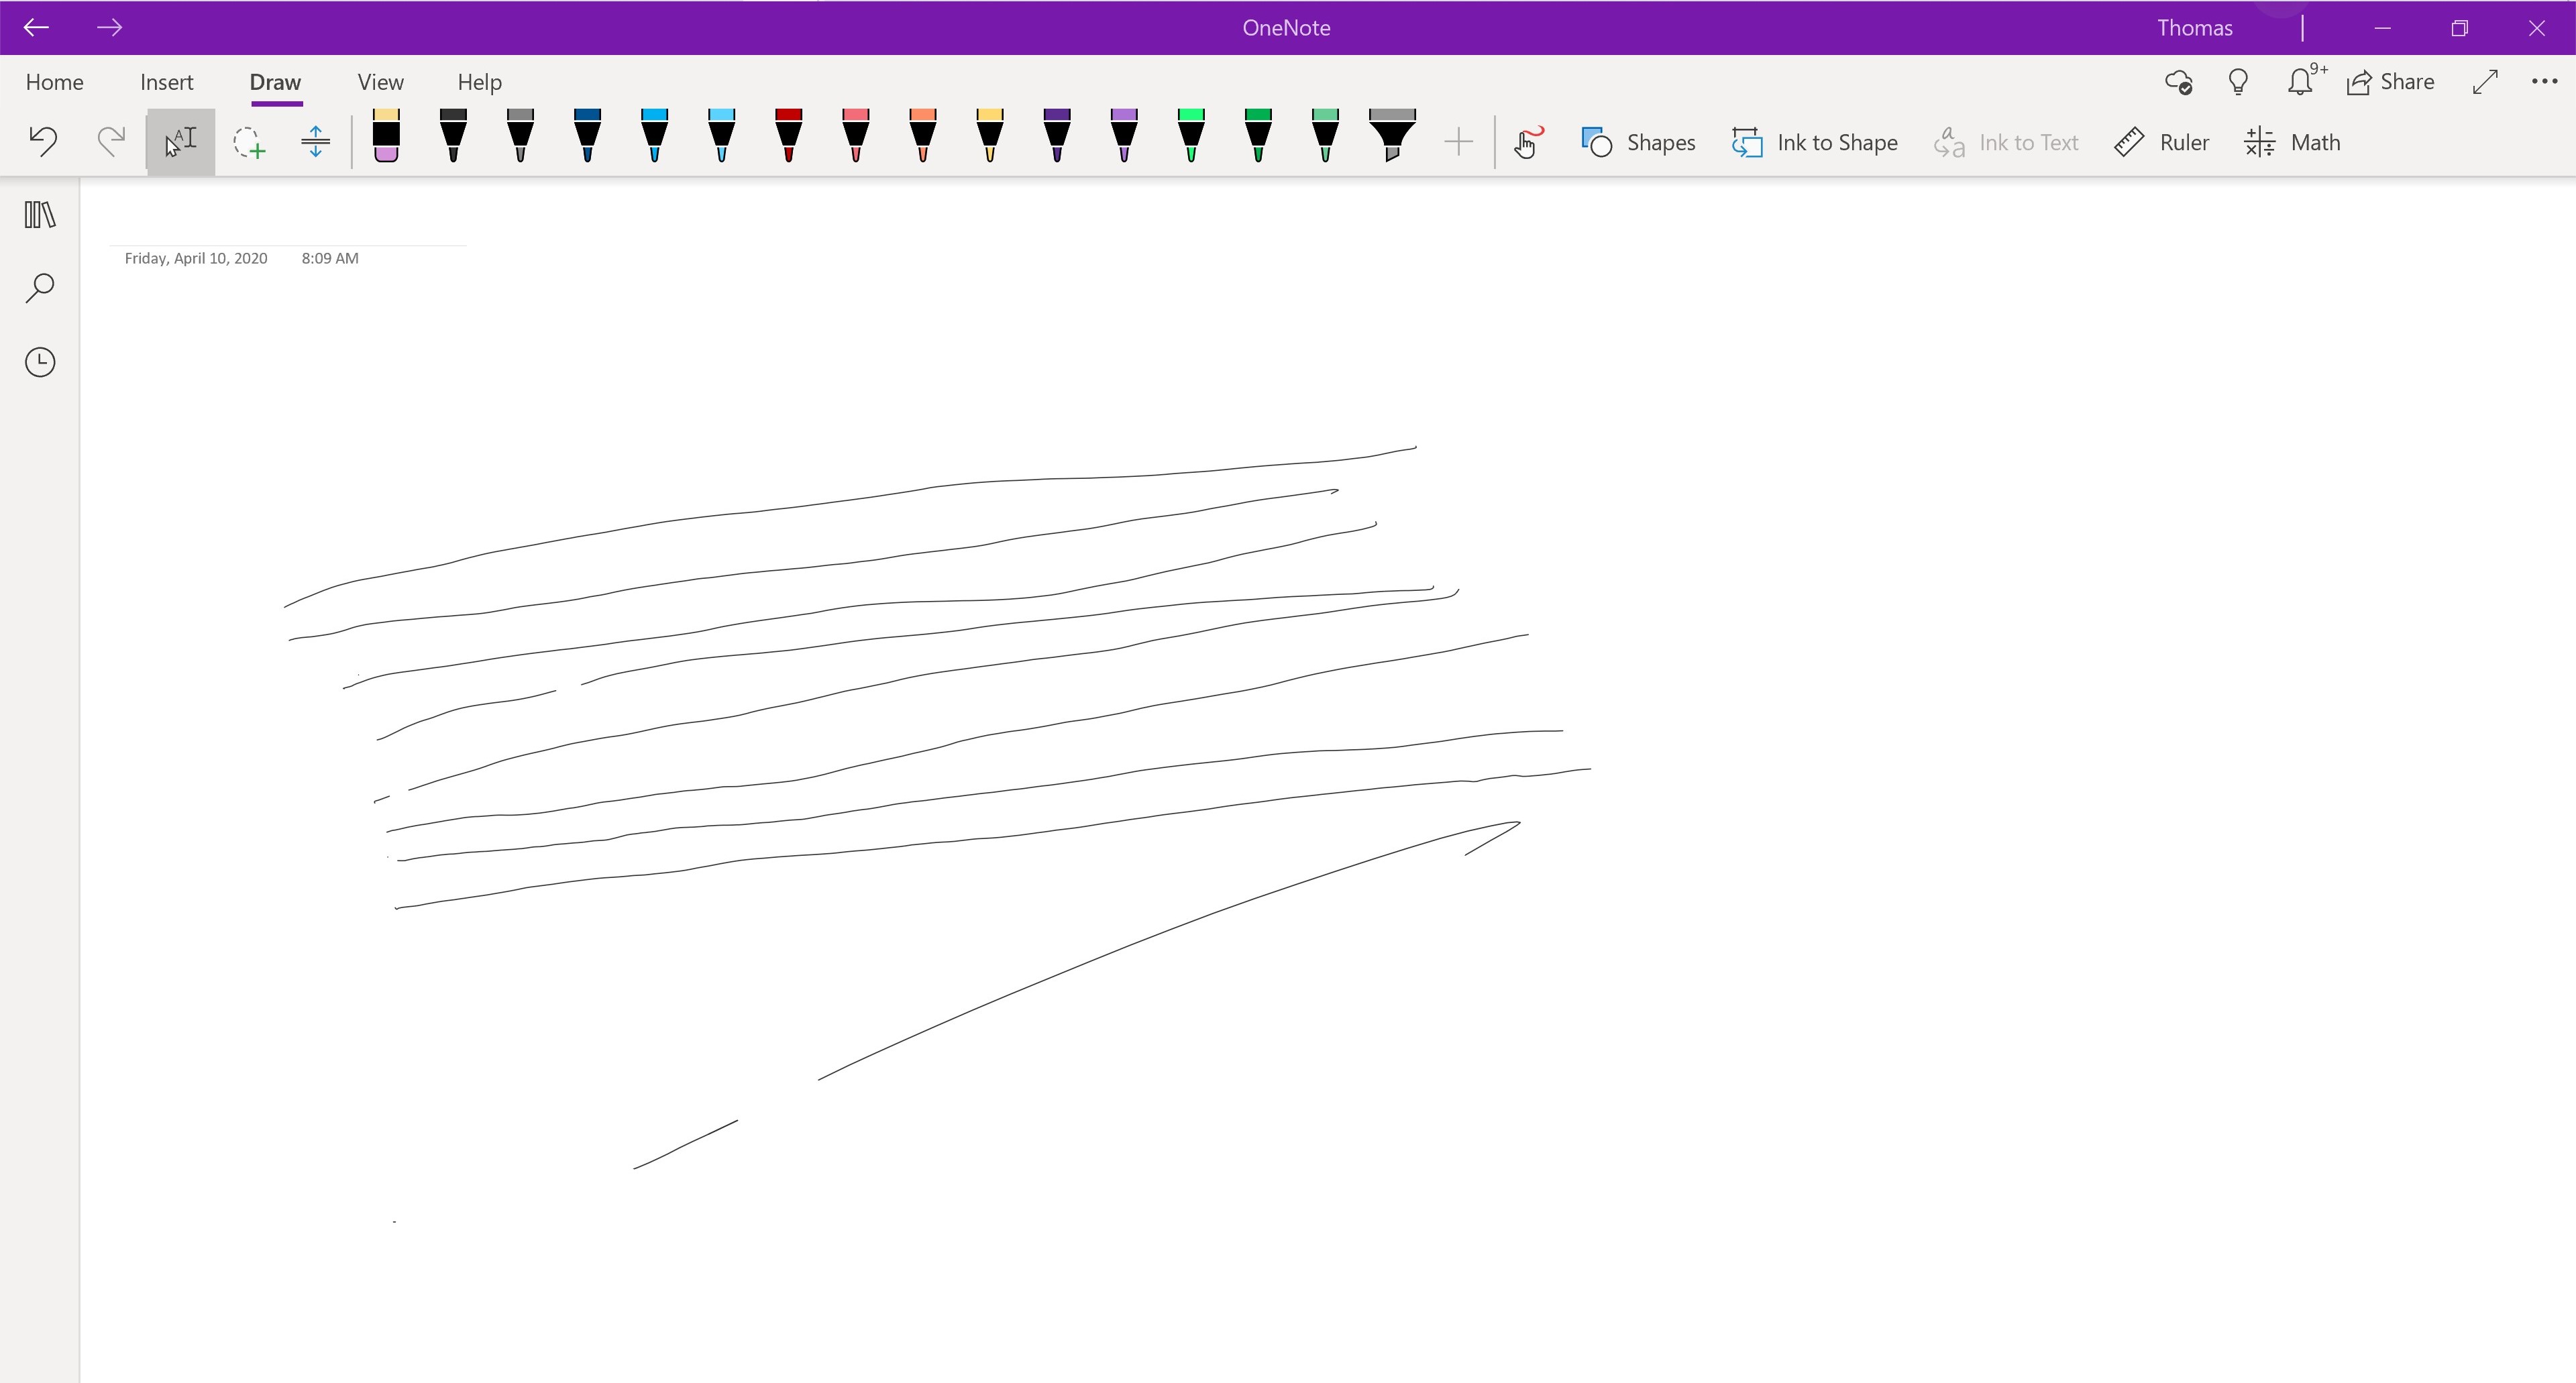Click the Insert Space tool
This screenshot has height=1383, width=2576.
pyautogui.click(x=315, y=141)
